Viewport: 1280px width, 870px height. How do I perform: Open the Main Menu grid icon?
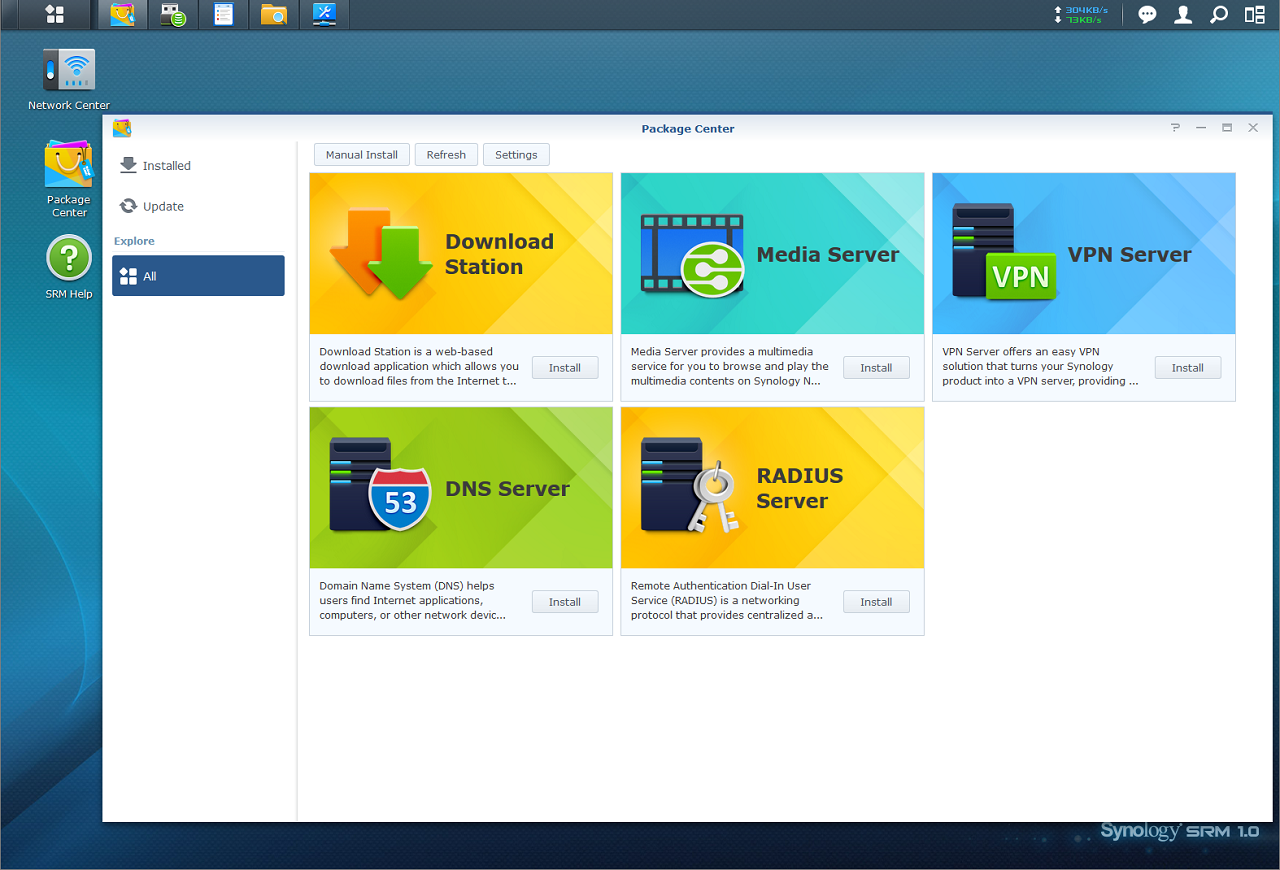(x=55, y=14)
